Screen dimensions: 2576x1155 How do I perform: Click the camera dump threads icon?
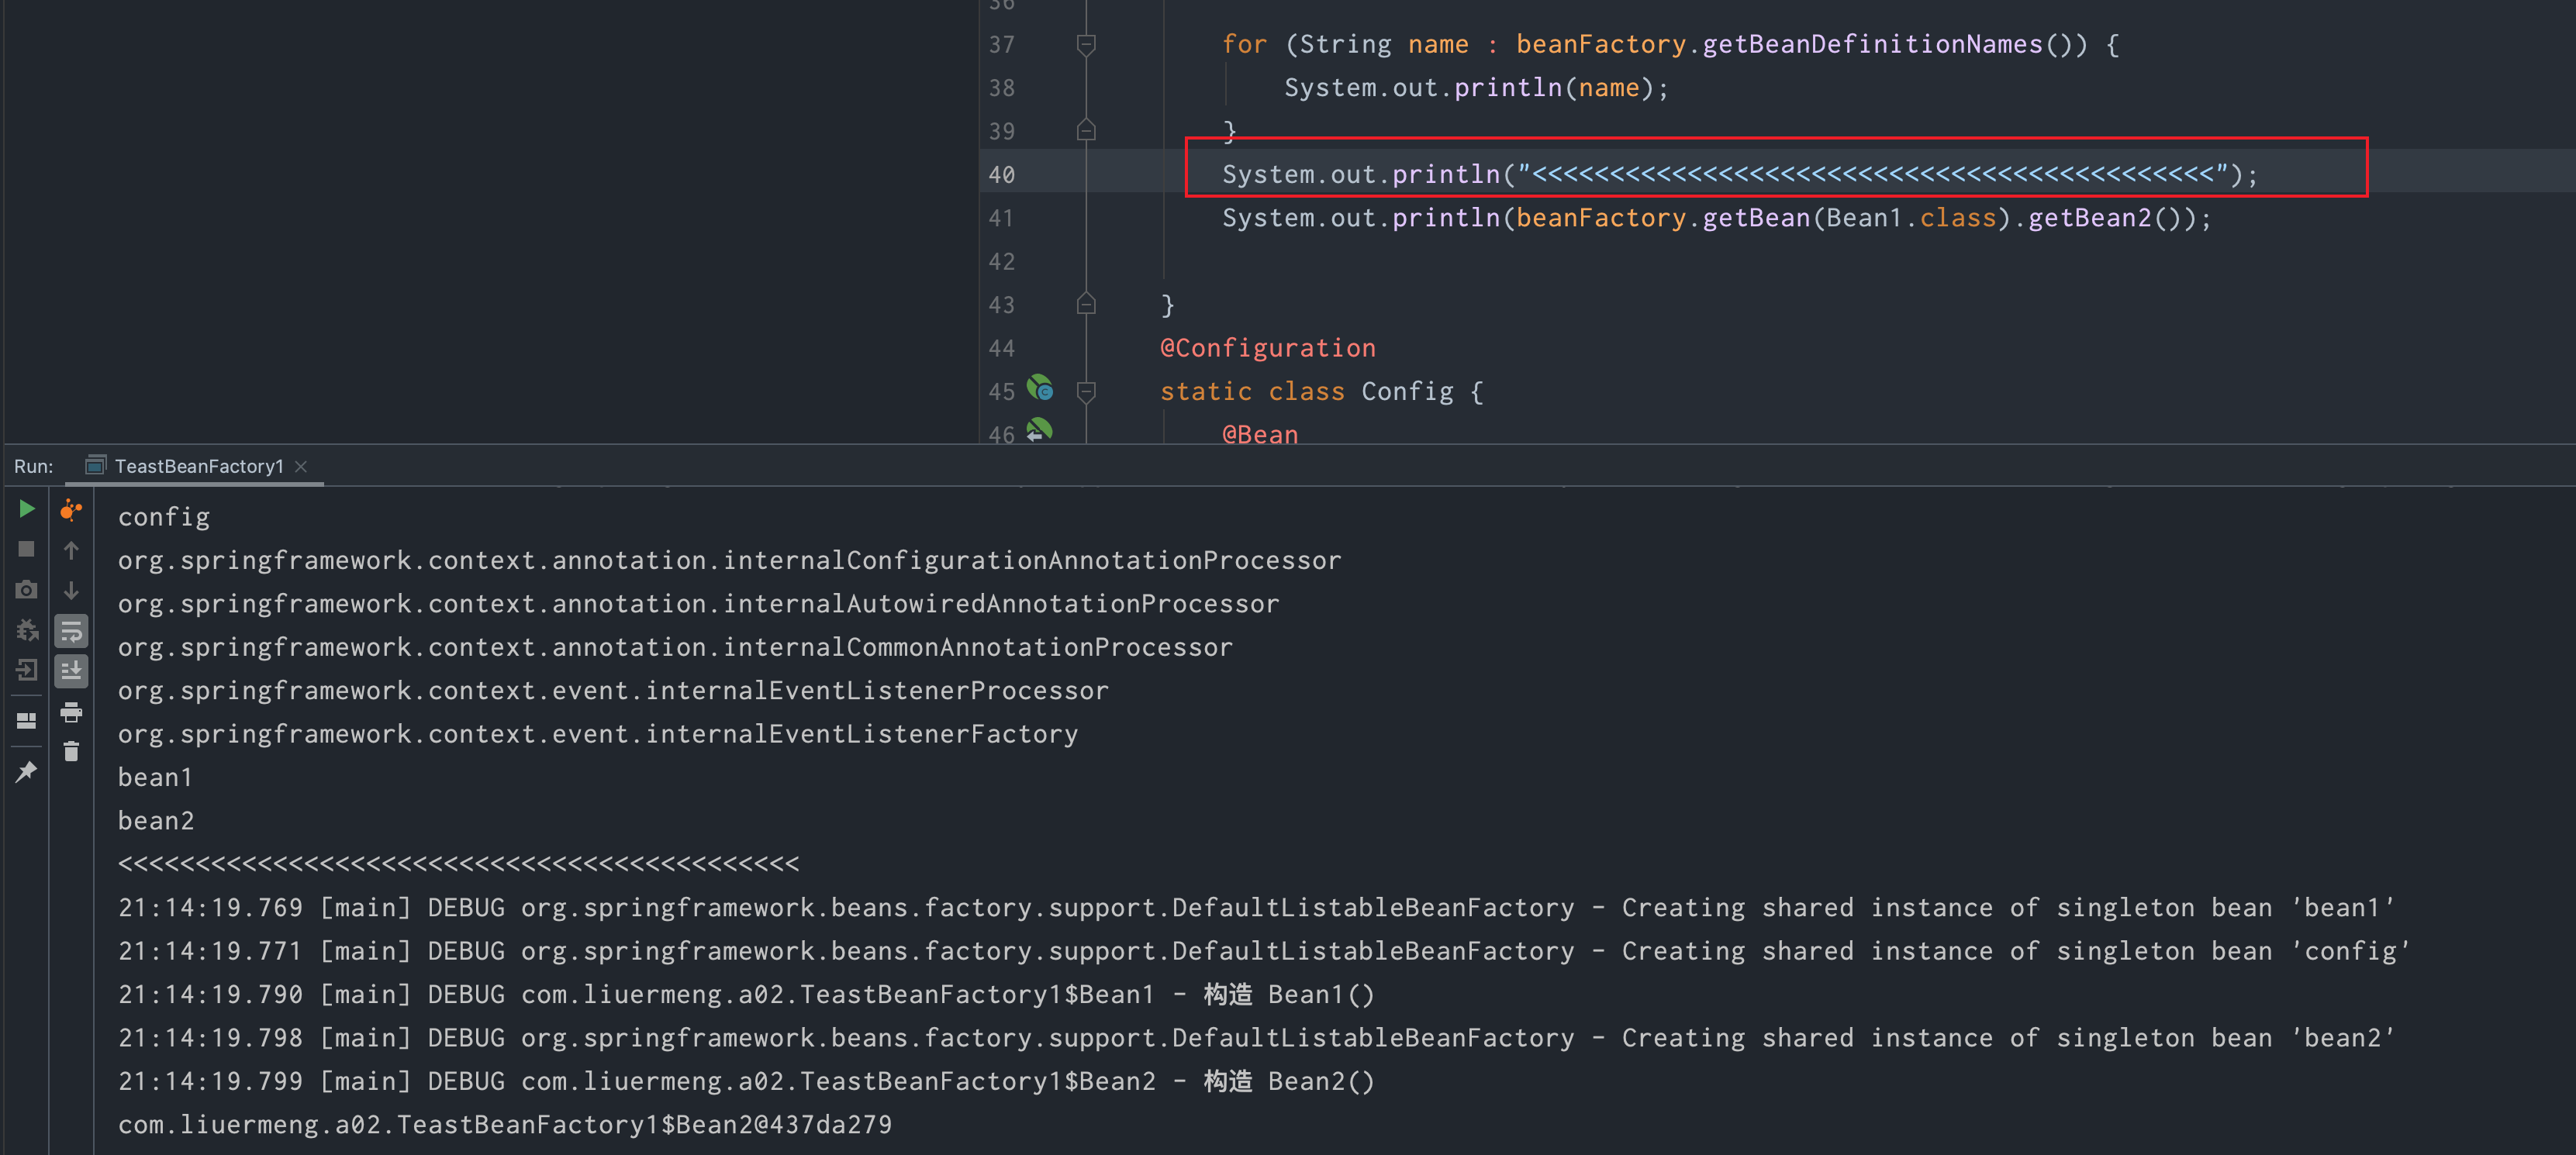coord(27,590)
